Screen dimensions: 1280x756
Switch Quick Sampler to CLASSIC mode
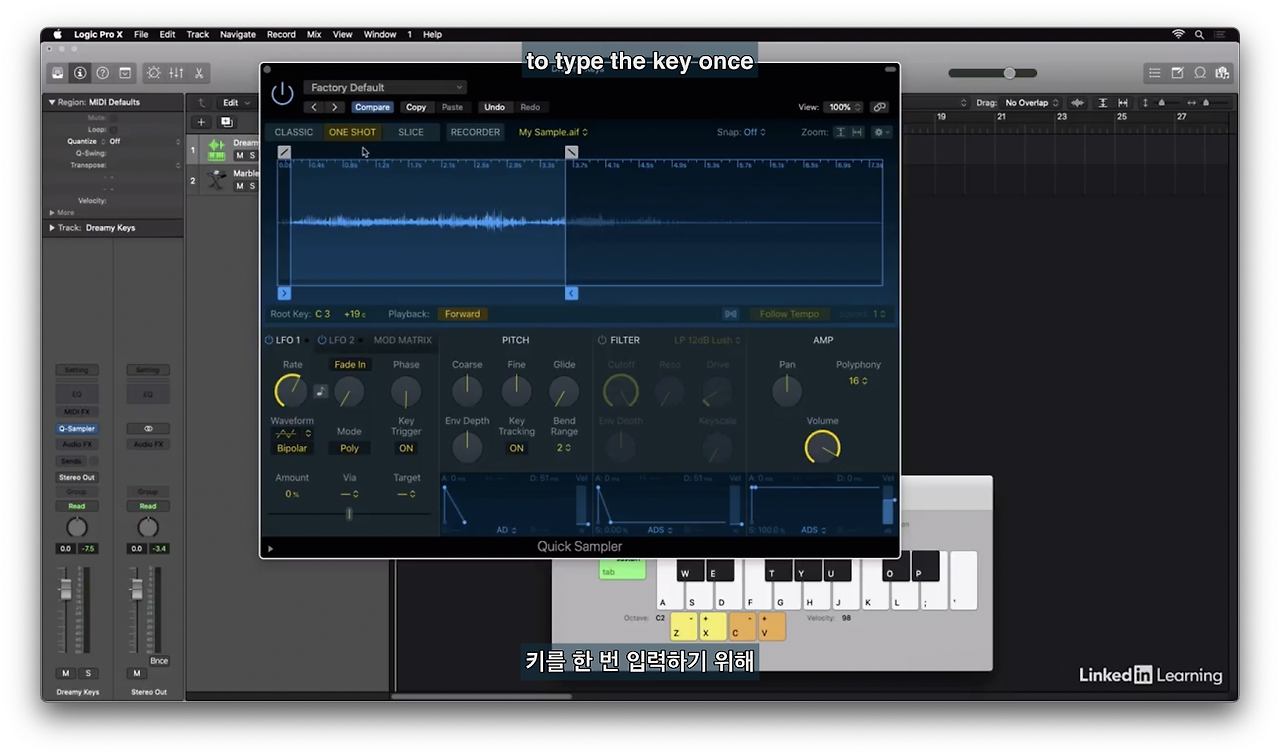294,132
